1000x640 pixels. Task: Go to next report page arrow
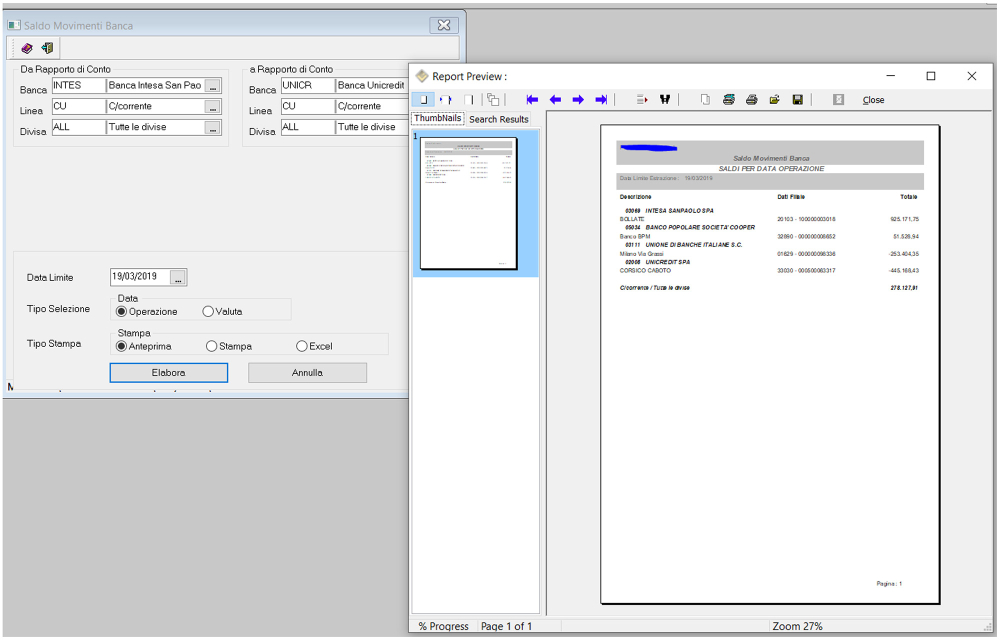click(x=578, y=100)
